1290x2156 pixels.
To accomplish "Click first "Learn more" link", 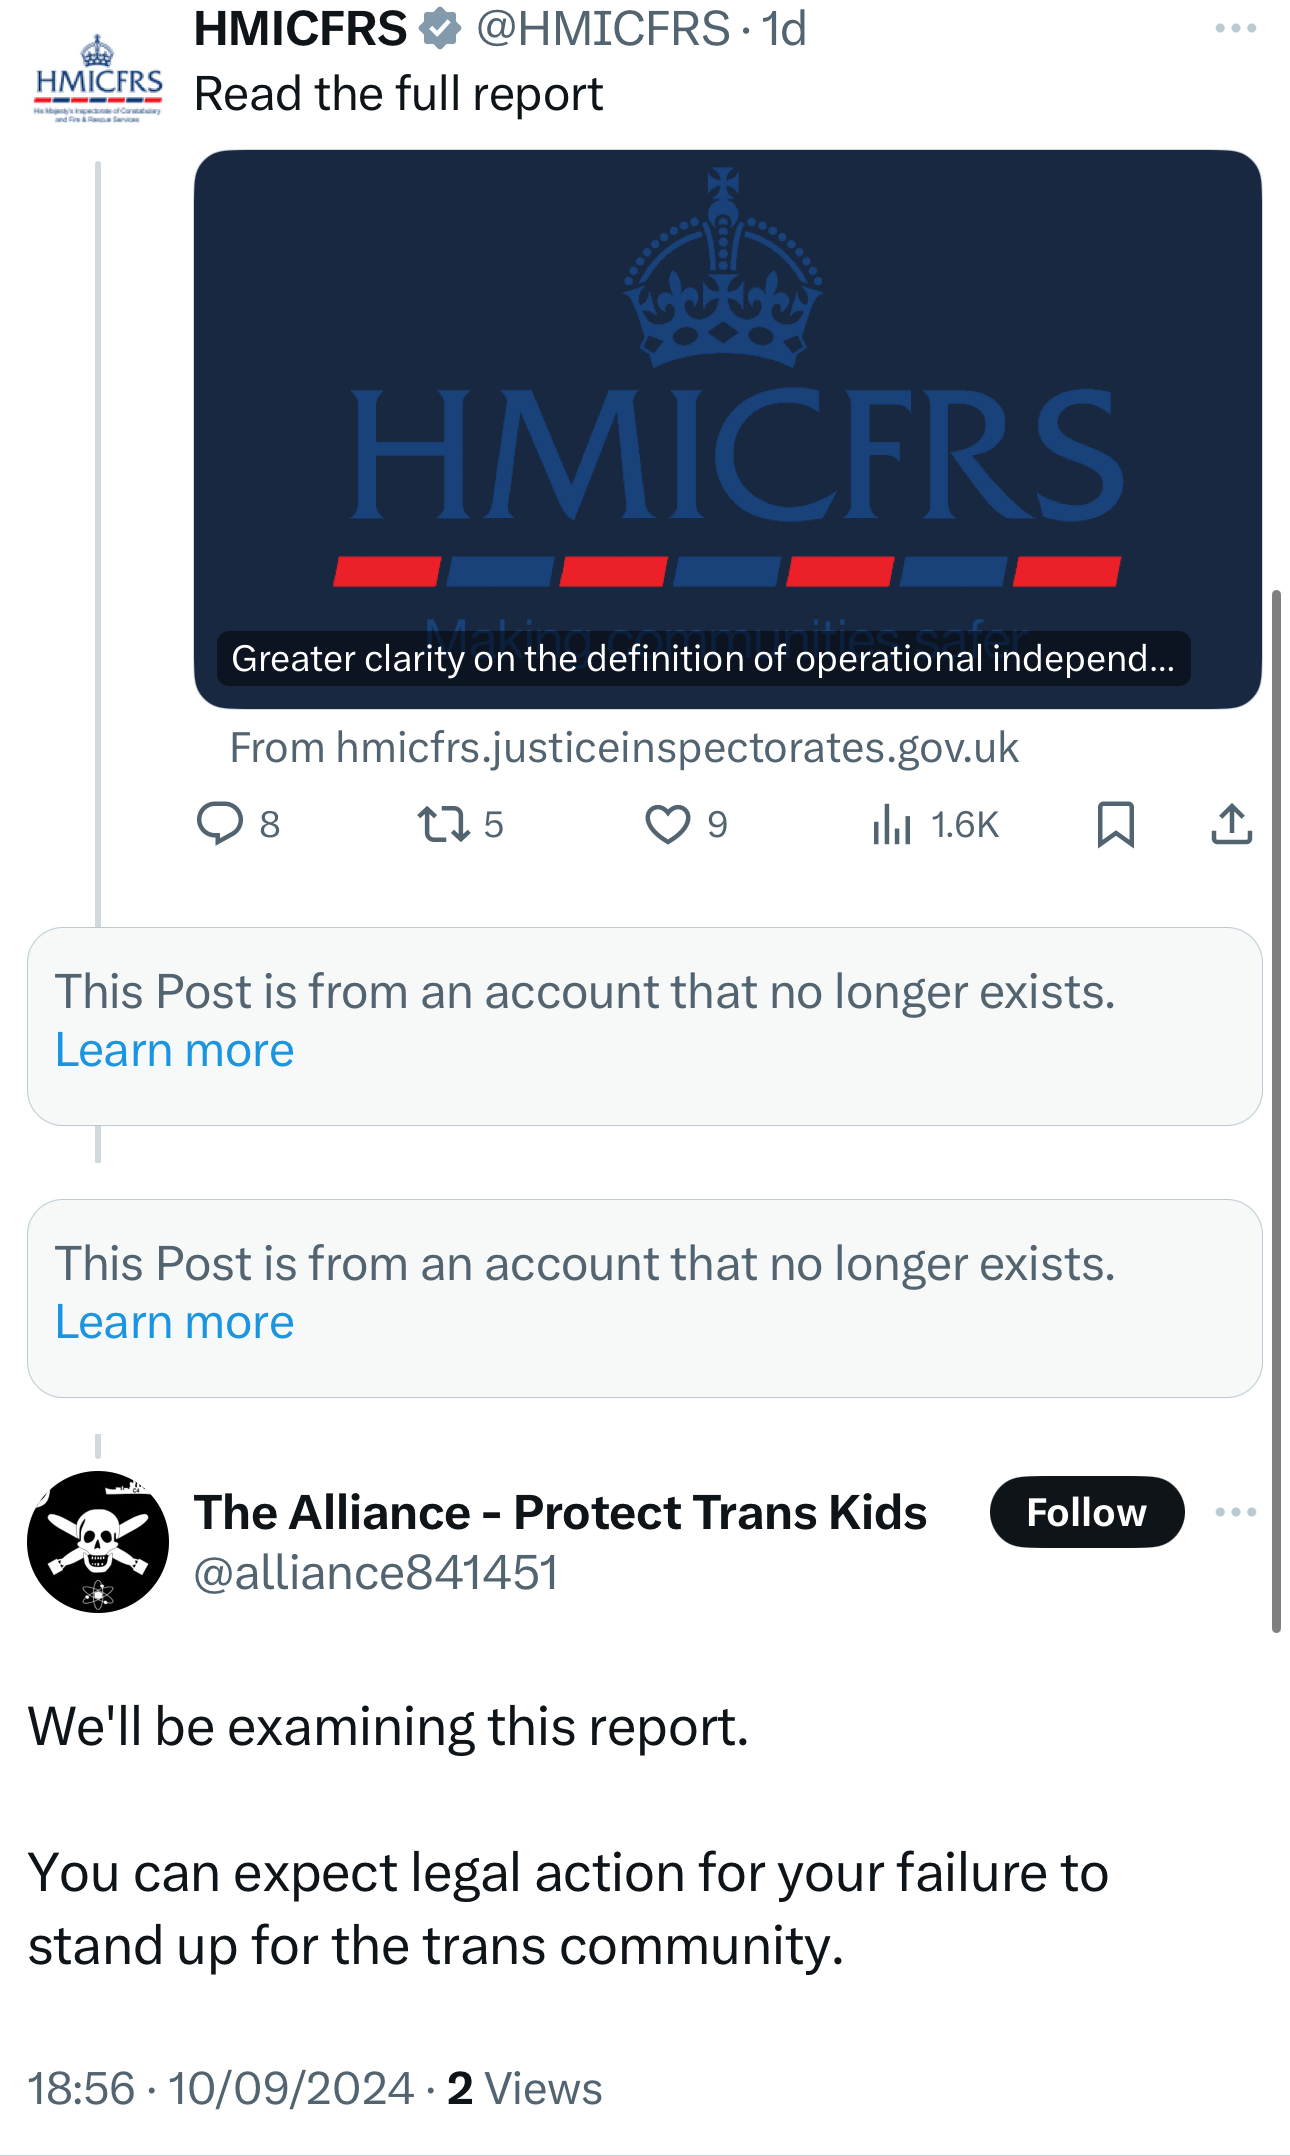I will coord(175,1051).
